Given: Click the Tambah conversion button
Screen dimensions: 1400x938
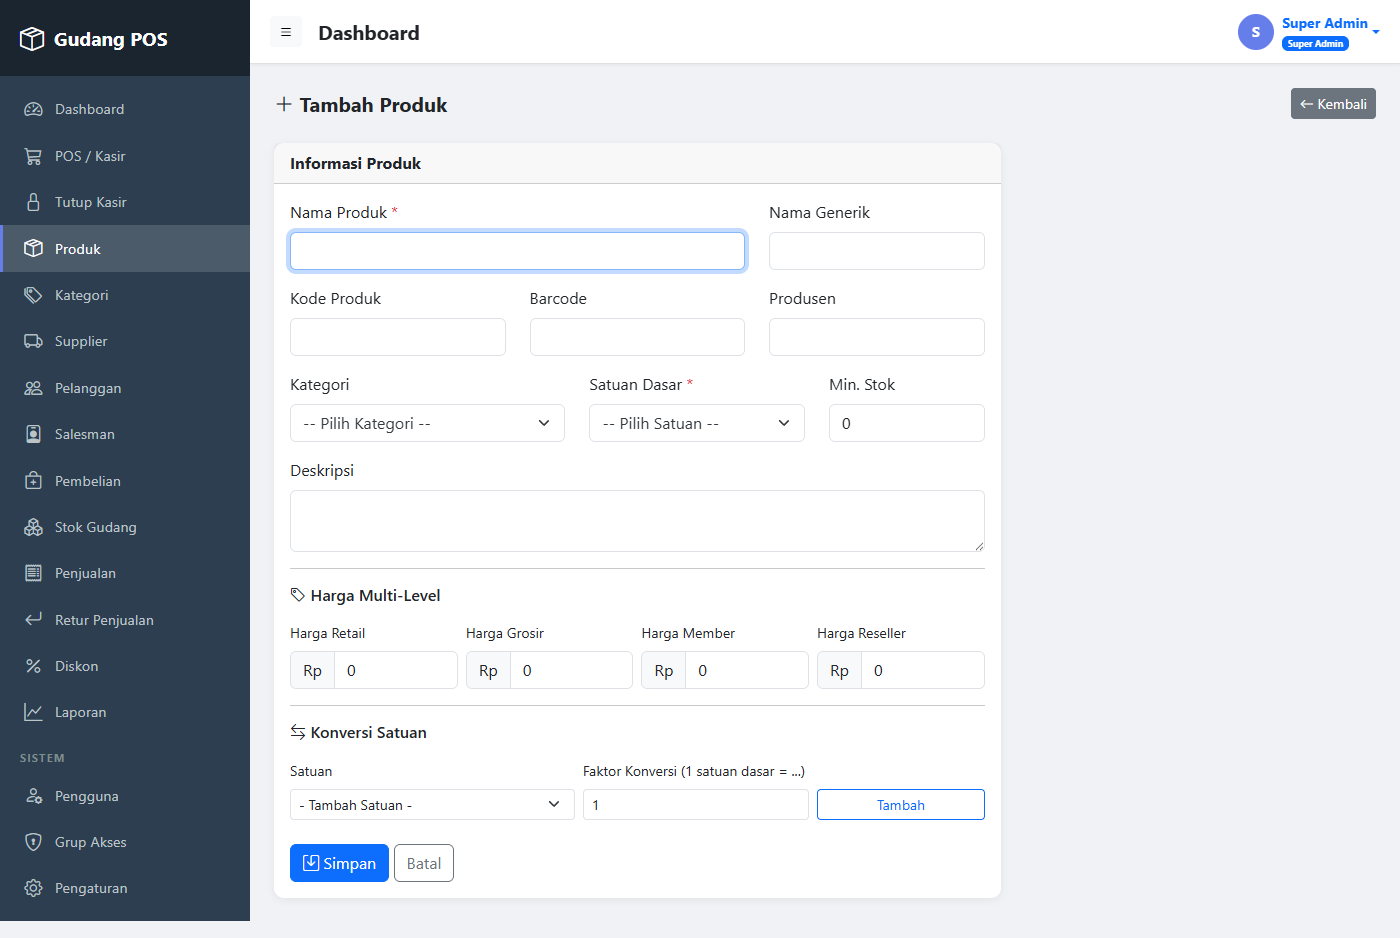Looking at the screenshot, I should point(901,805).
